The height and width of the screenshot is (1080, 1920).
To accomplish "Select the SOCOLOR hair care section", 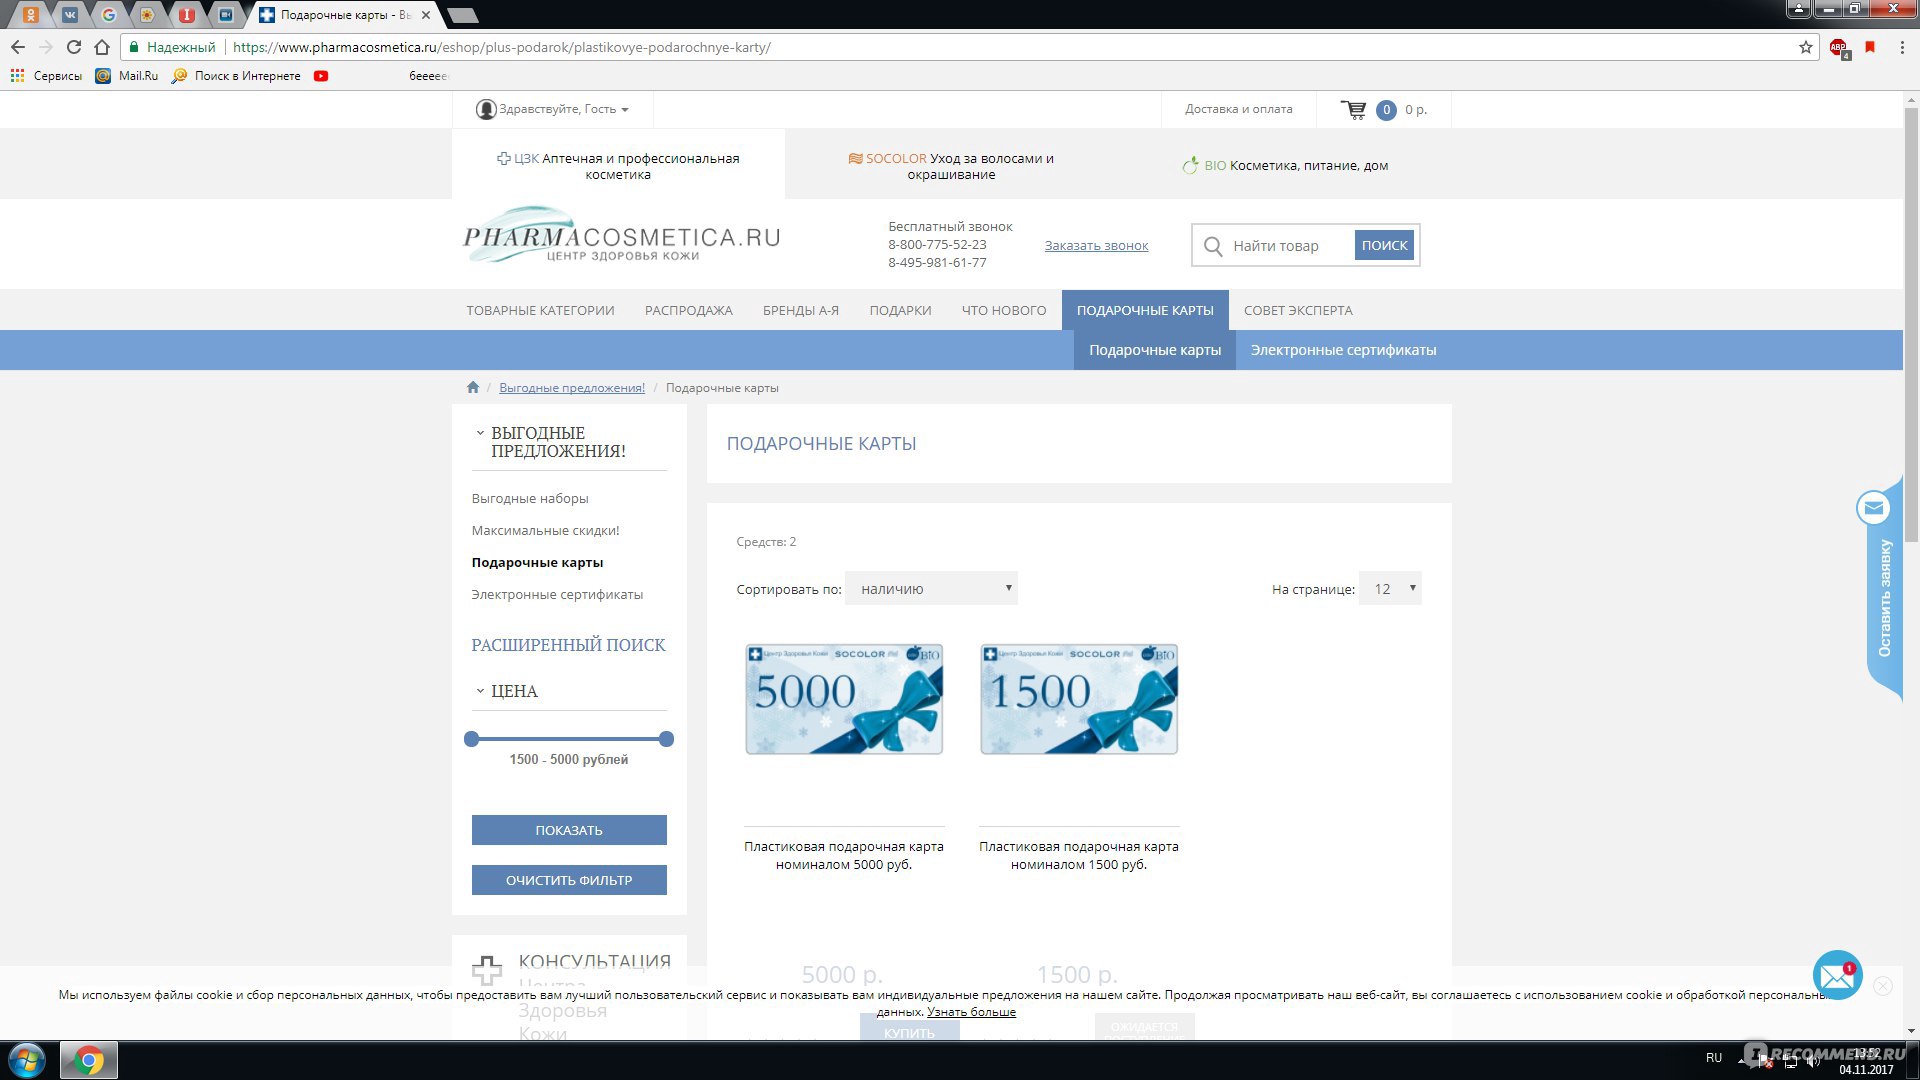I will (951, 166).
